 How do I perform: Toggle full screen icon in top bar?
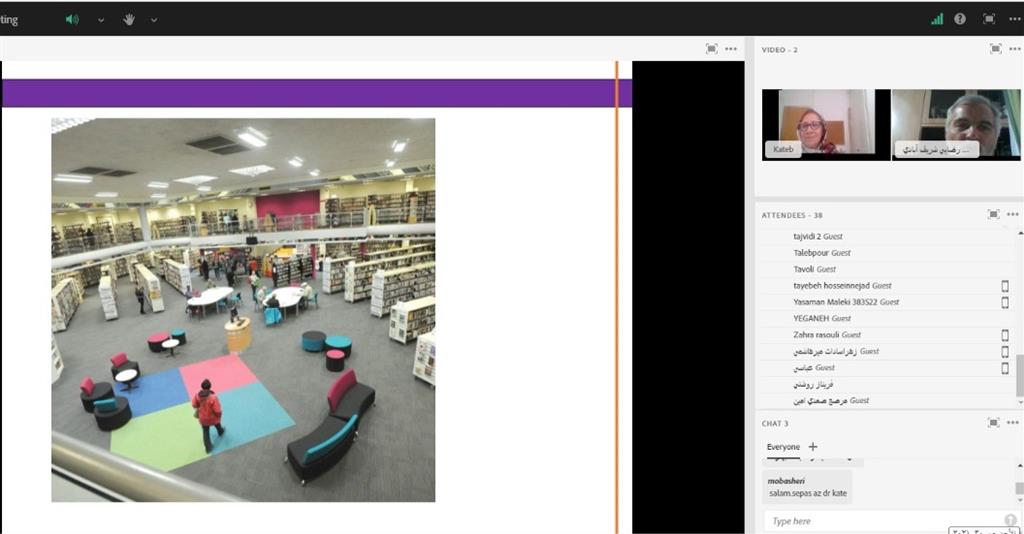coord(989,19)
